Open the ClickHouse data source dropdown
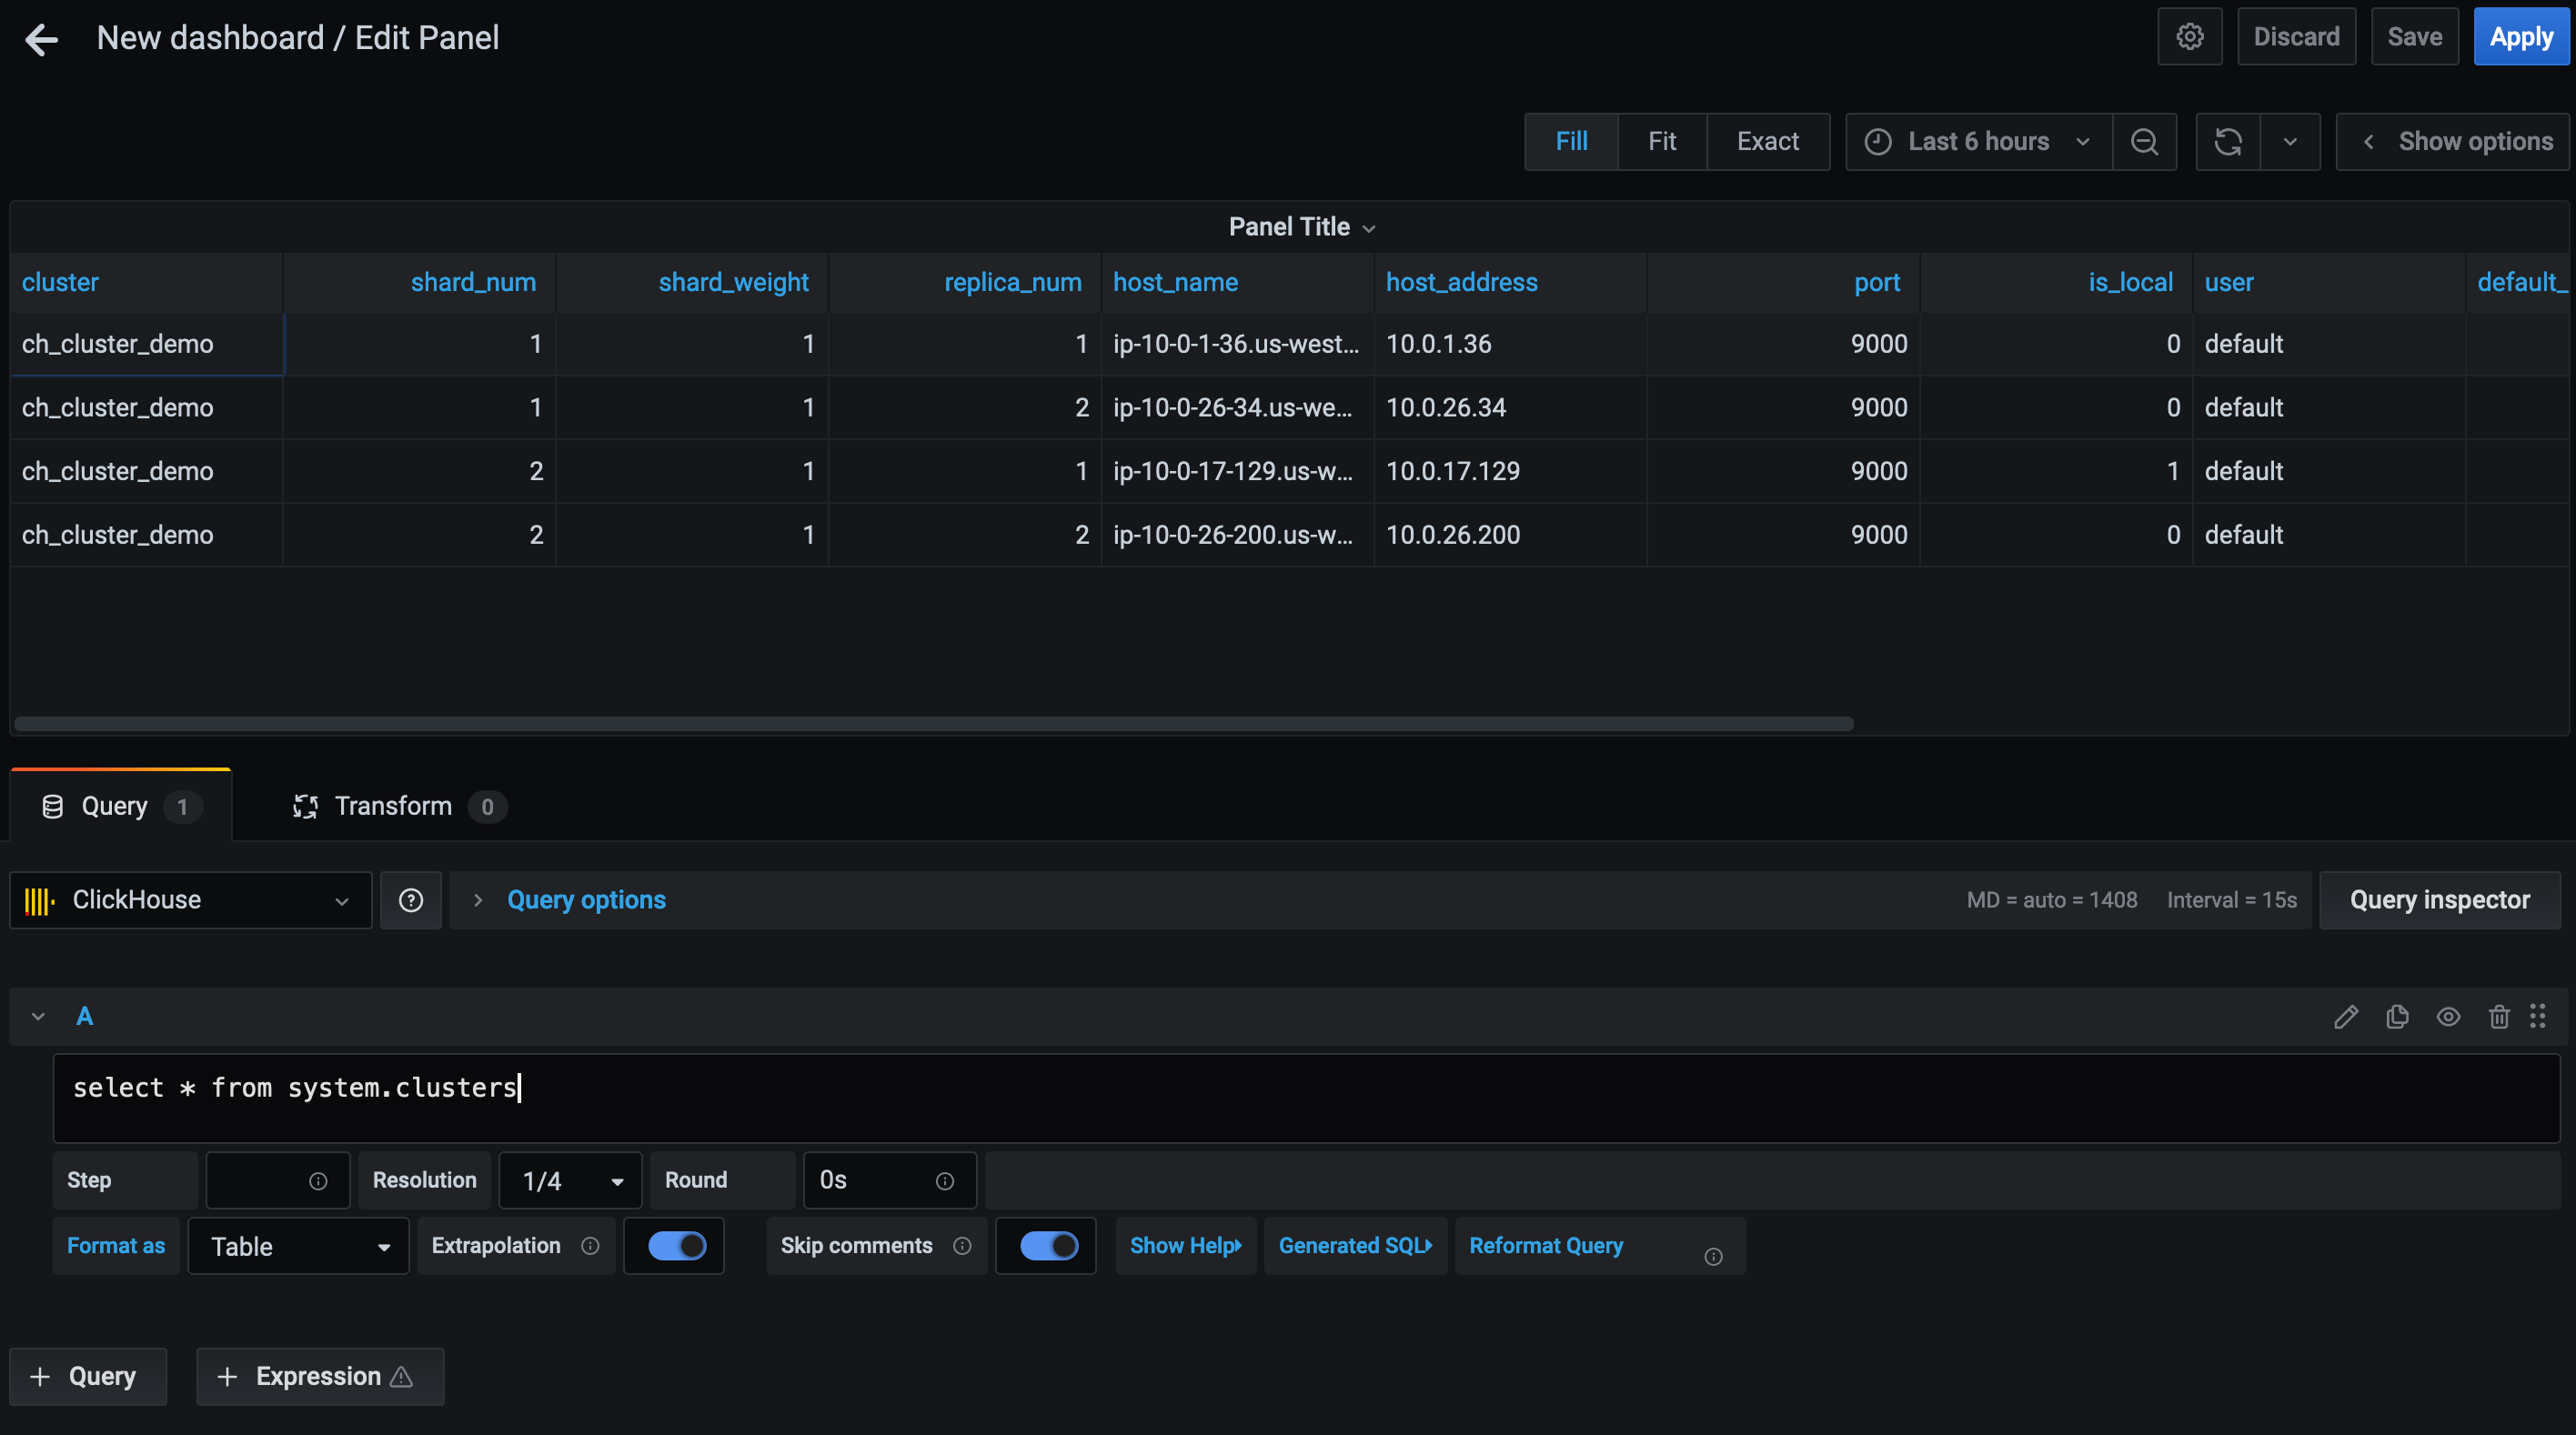 (190, 900)
